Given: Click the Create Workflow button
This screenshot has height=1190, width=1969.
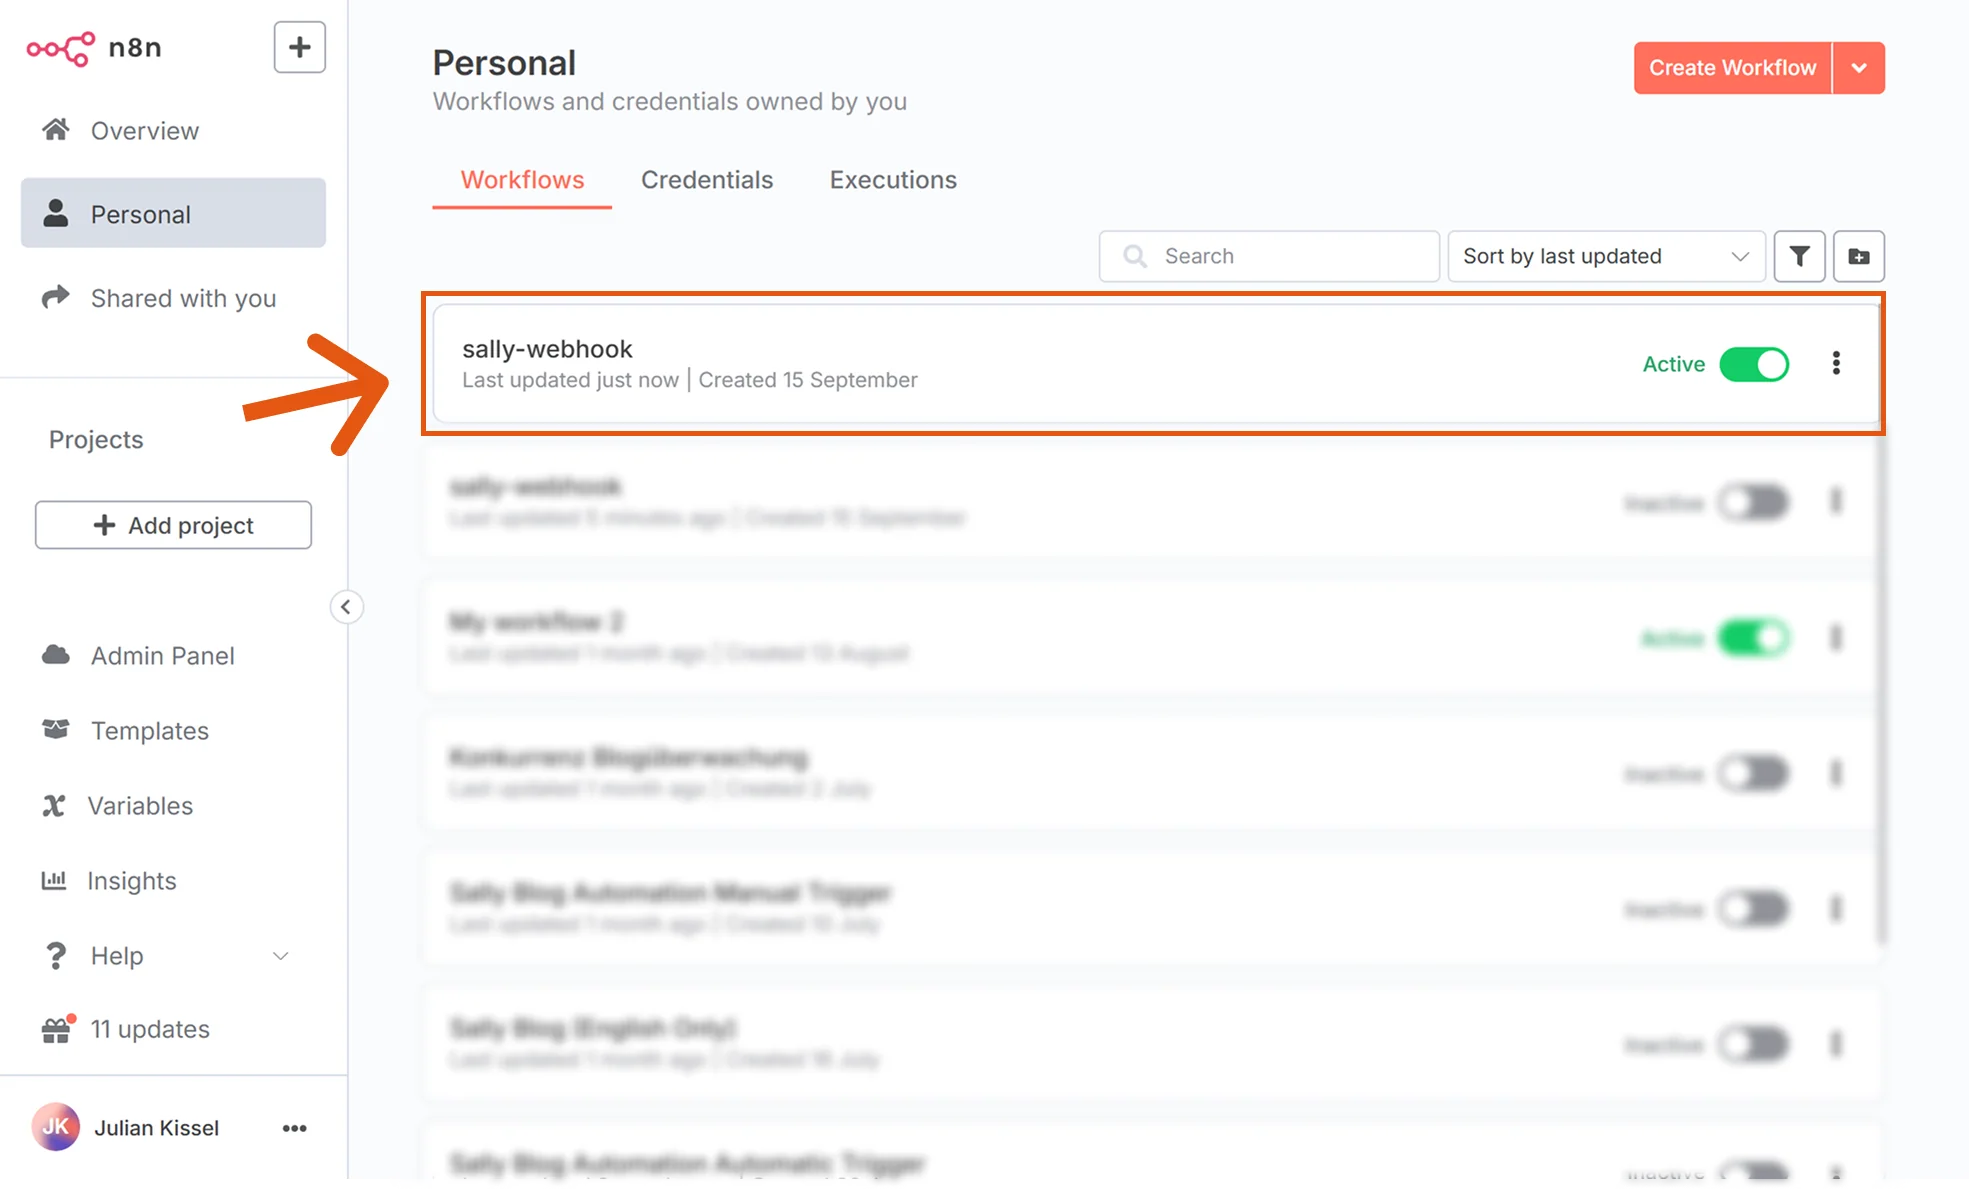Looking at the screenshot, I should (1732, 68).
